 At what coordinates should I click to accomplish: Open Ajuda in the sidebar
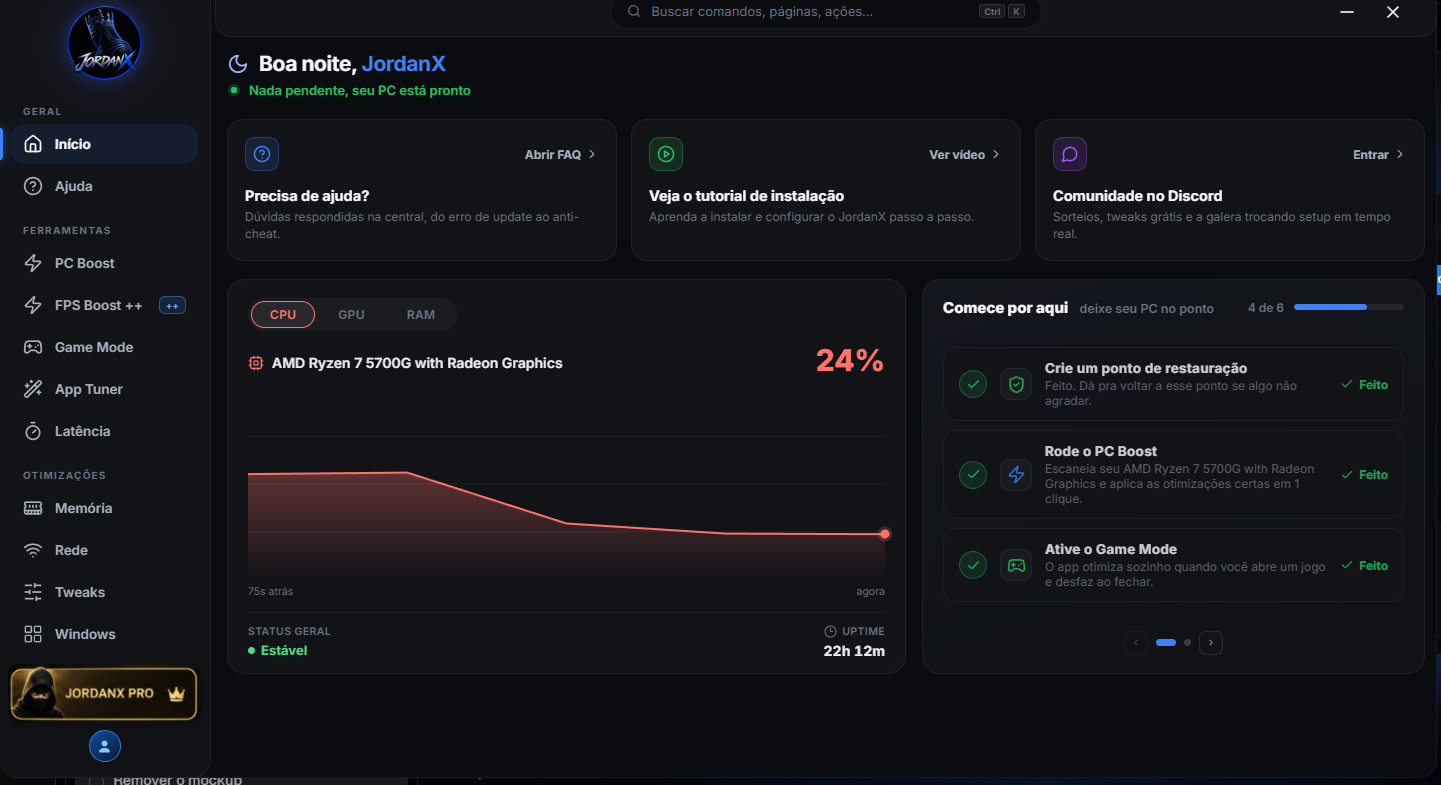[105, 186]
